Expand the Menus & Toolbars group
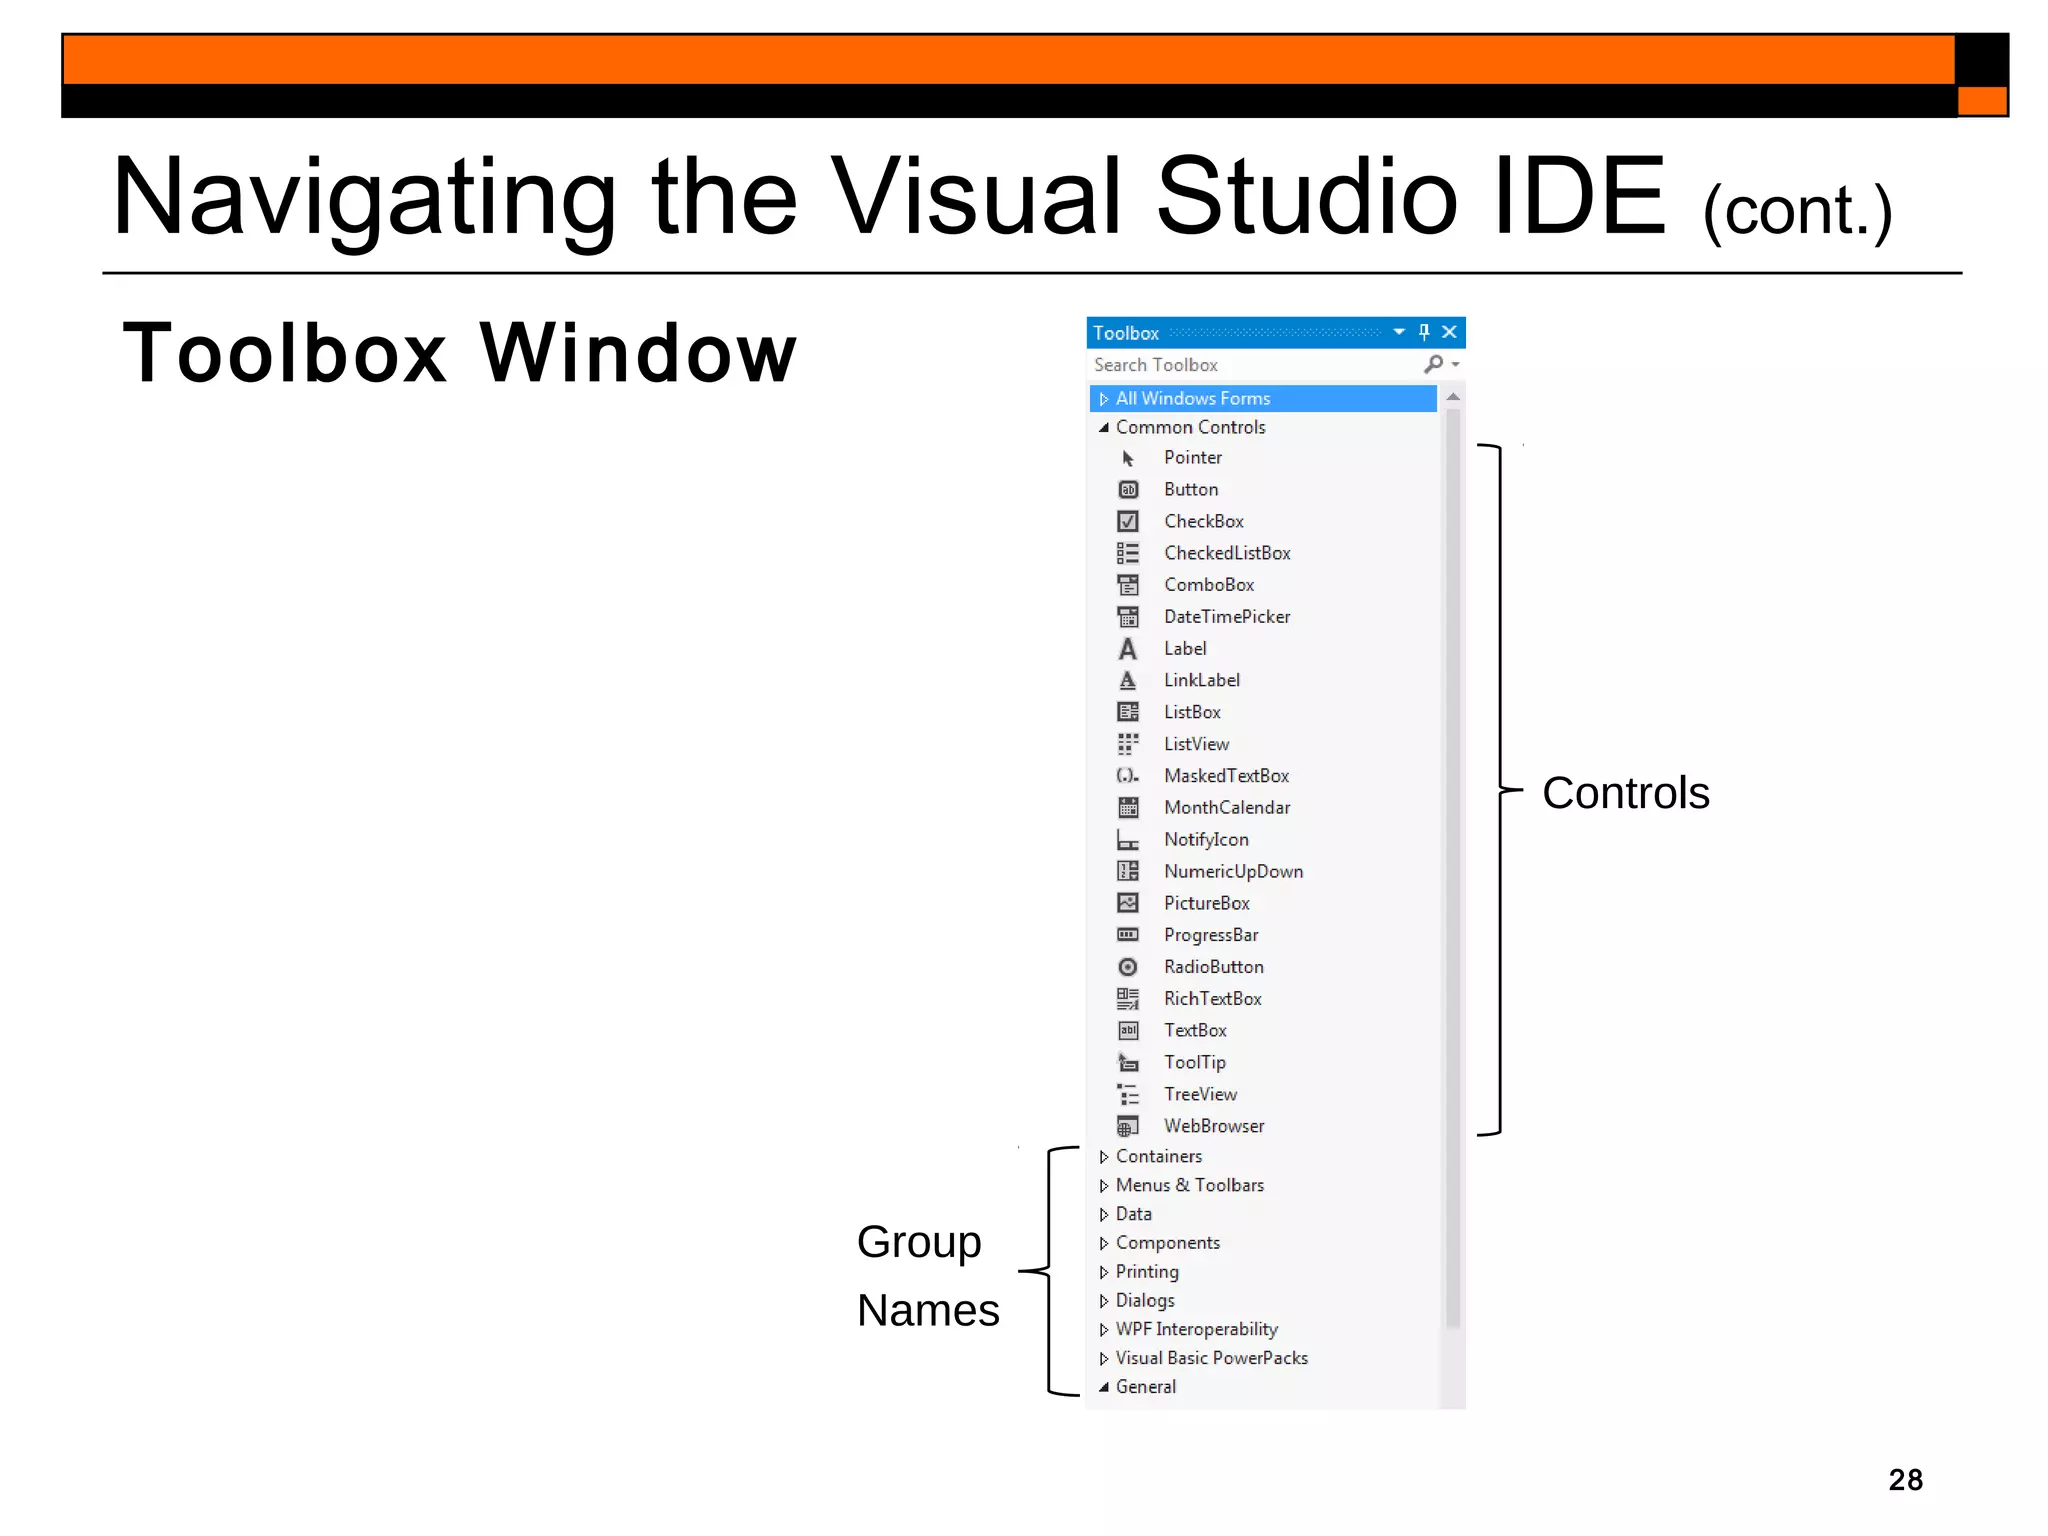The width and height of the screenshot is (2048, 1536). coord(1104,1186)
